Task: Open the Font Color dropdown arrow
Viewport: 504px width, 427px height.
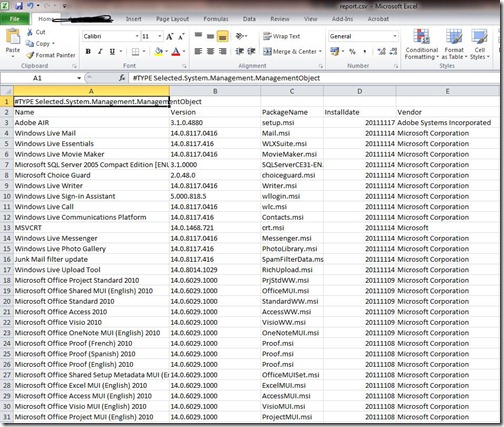Action: (x=184, y=51)
